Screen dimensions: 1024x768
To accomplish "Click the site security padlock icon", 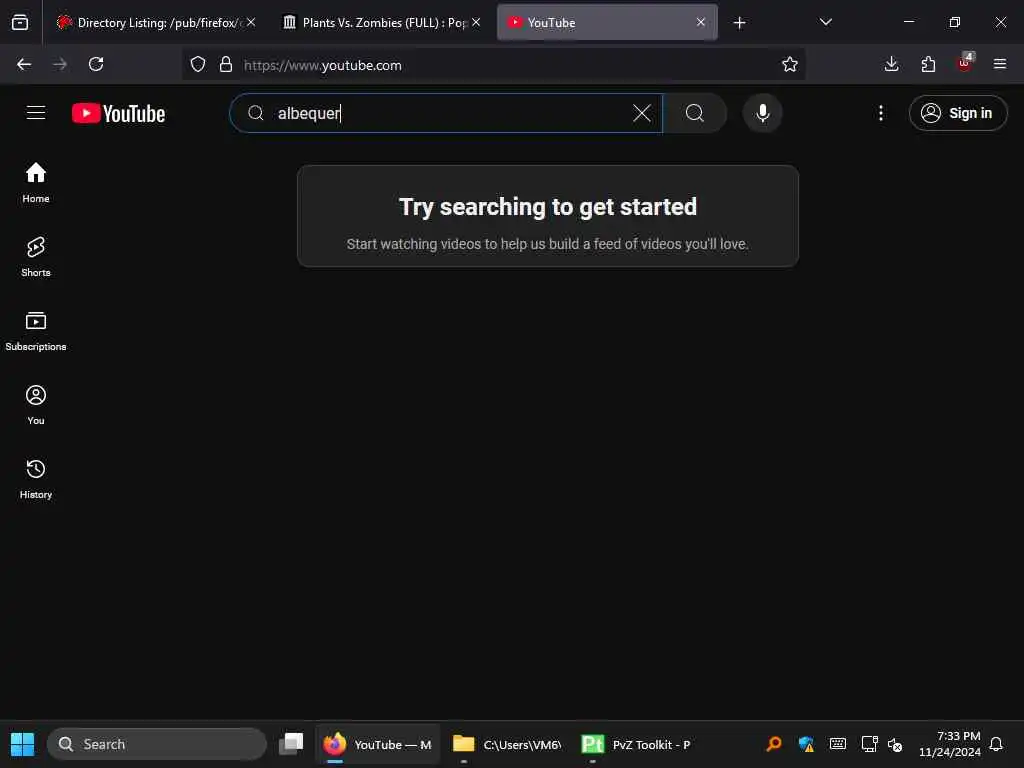I will (x=226, y=64).
